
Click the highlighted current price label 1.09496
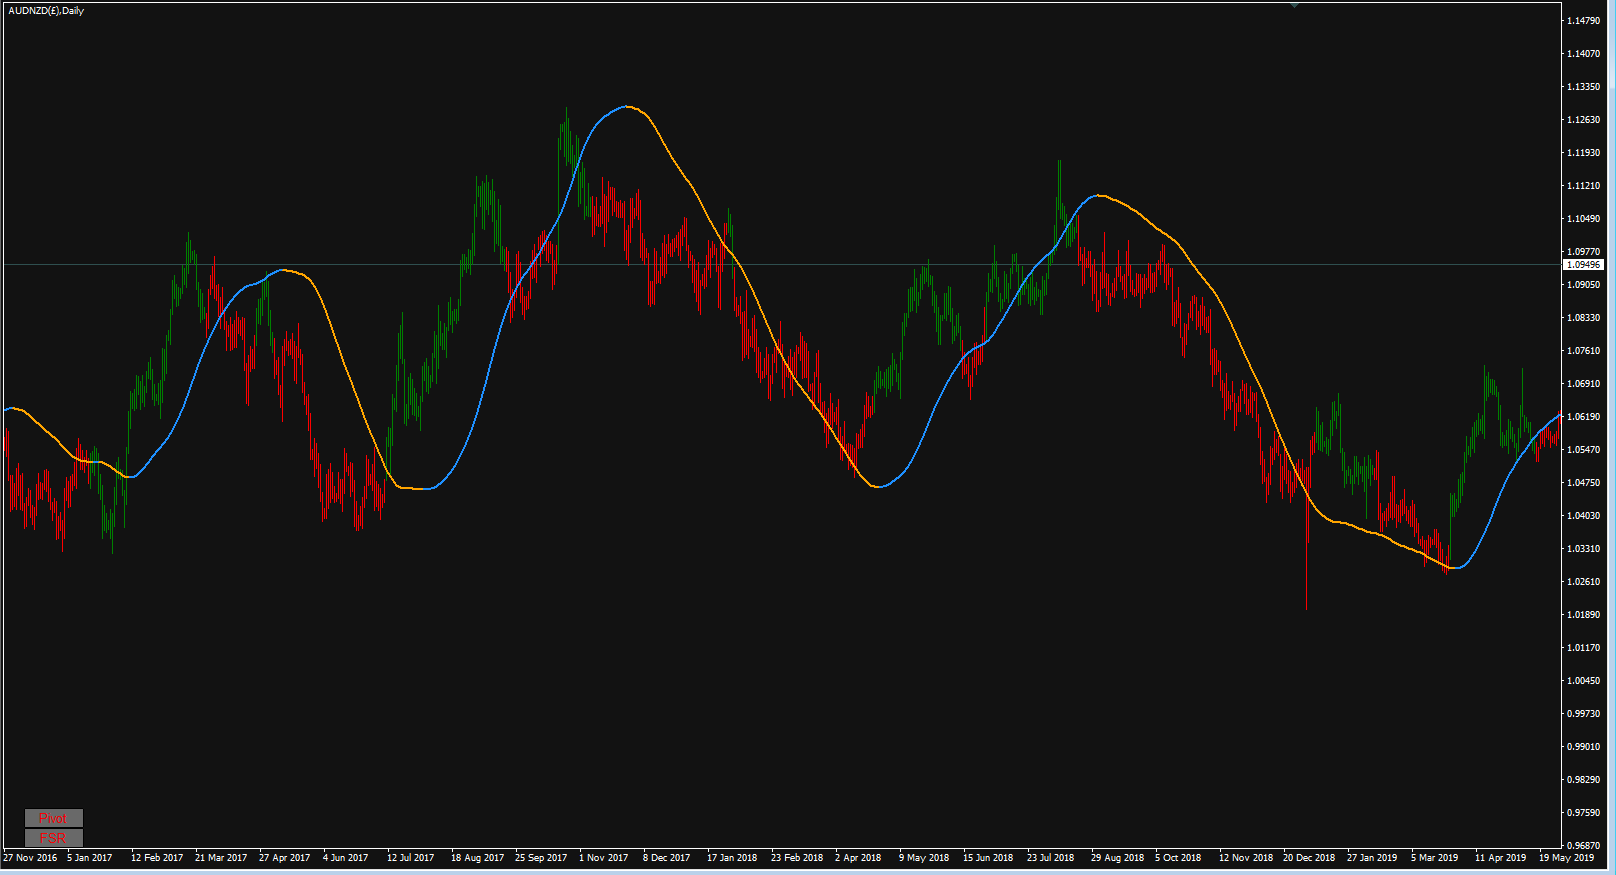click(1583, 265)
